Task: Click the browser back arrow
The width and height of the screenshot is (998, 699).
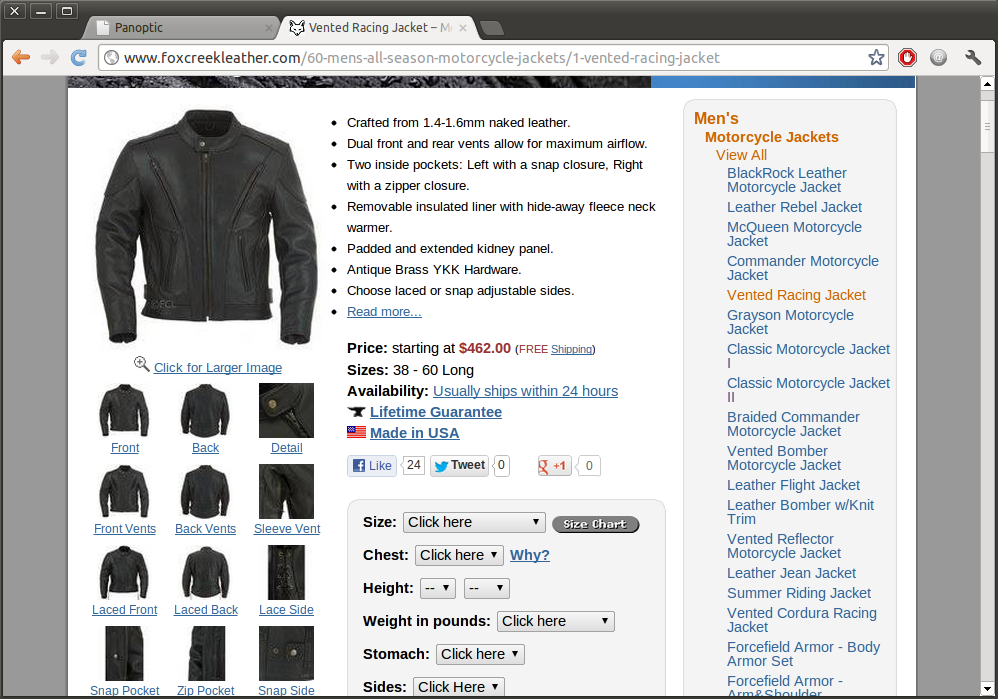Action: [x=21, y=57]
